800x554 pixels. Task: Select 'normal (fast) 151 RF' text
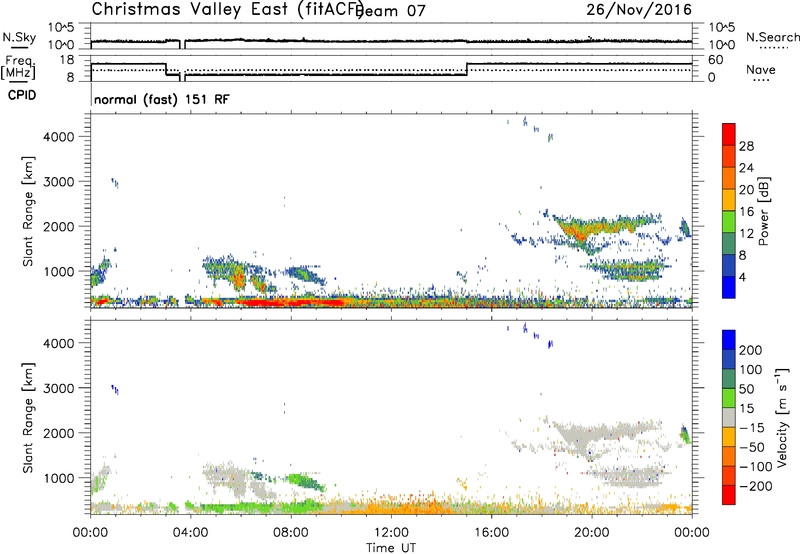pos(162,99)
